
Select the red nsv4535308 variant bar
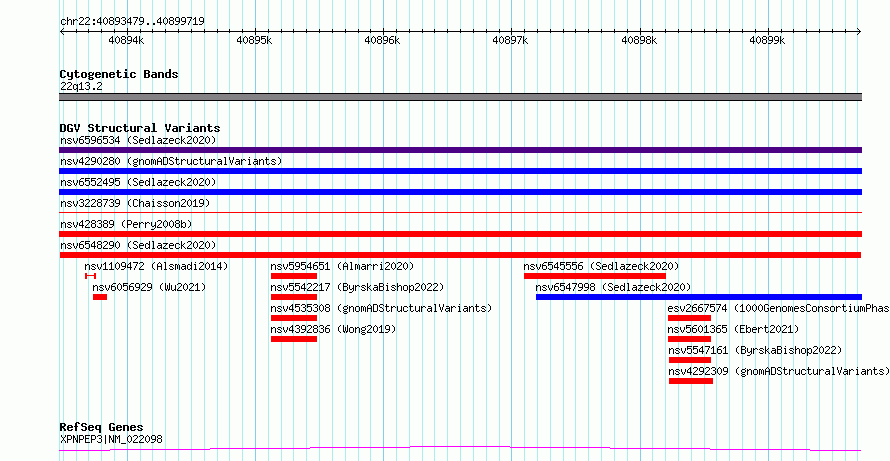point(294,318)
